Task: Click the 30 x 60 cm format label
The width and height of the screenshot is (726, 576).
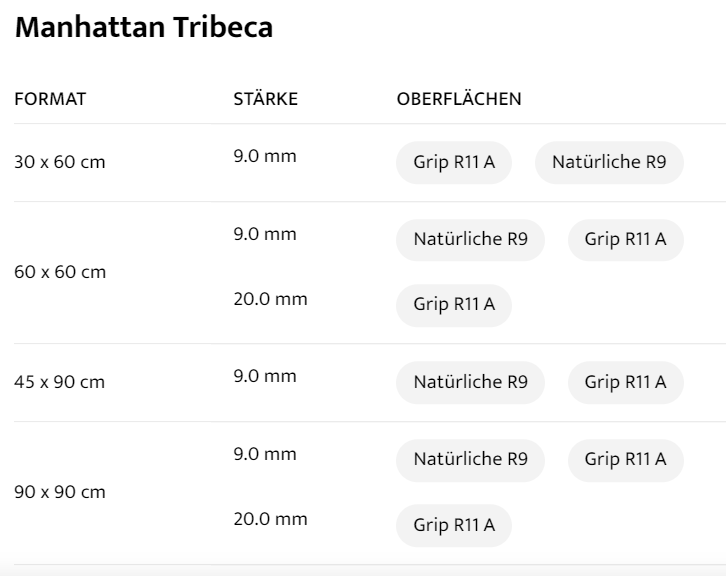Action: pos(60,163)
